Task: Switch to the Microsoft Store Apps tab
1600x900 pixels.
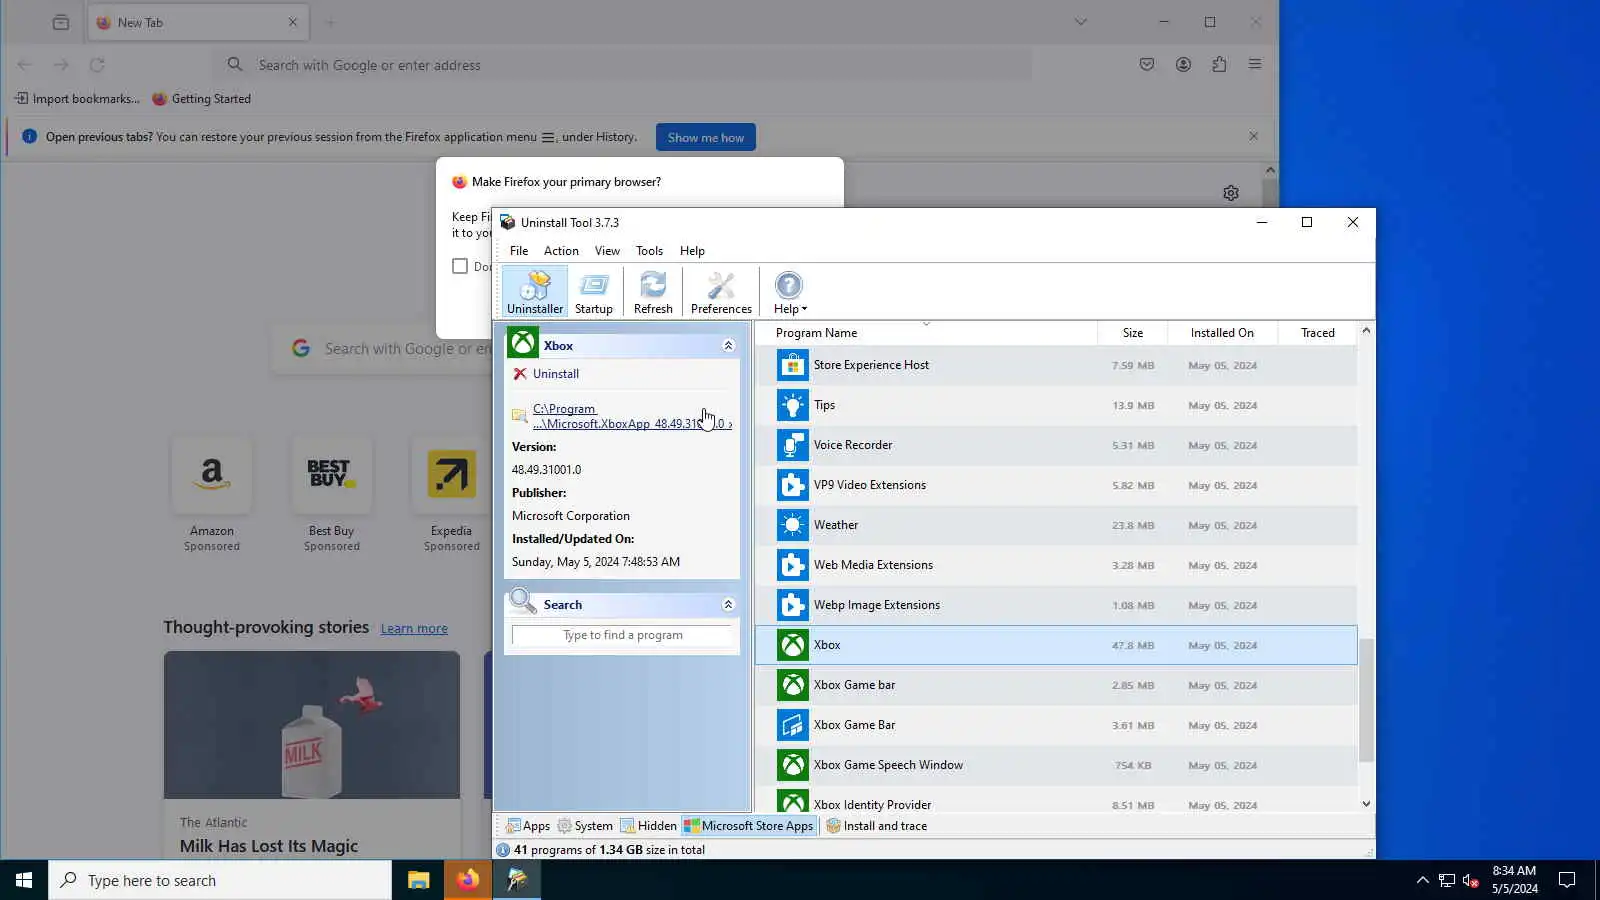Action: coord(749,826)
